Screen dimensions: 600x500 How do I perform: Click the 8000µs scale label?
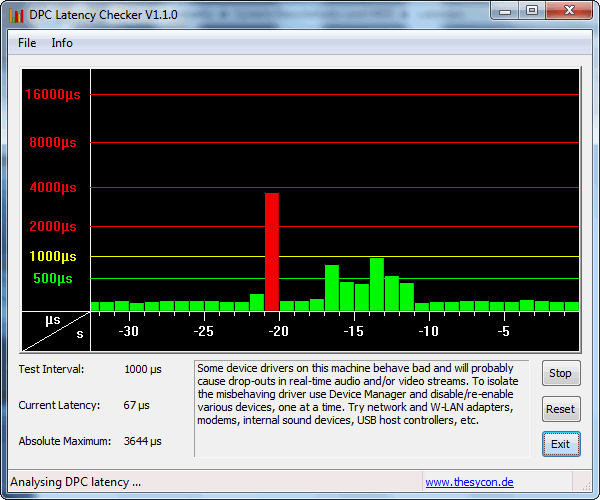53,143
